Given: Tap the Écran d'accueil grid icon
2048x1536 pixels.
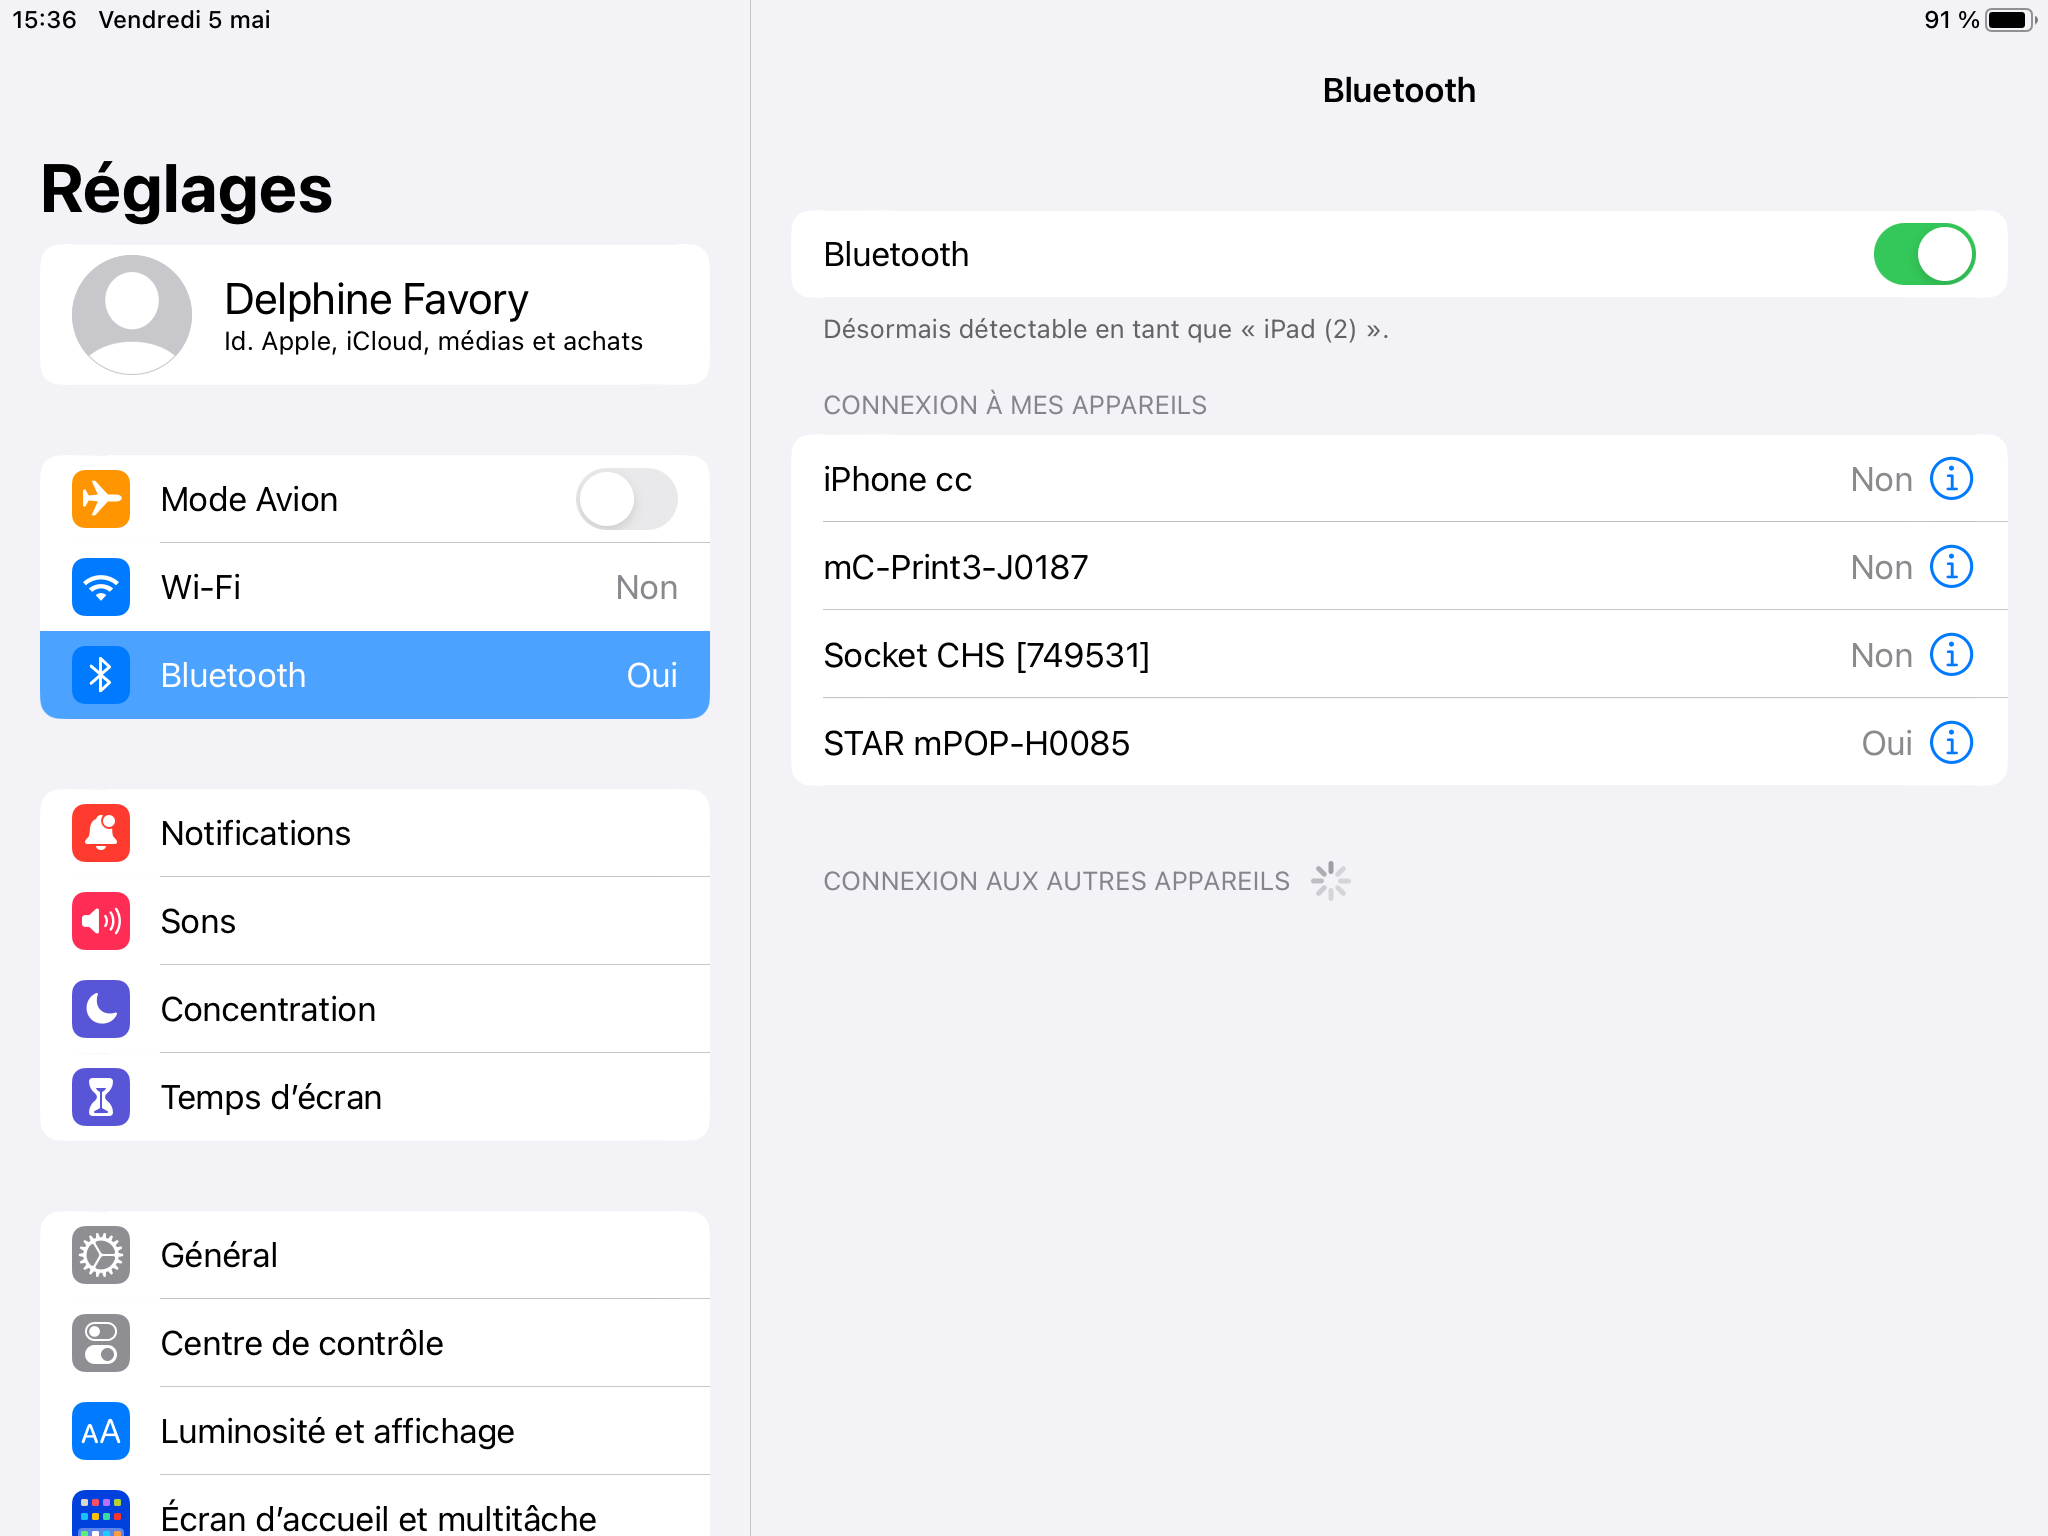Looking at the screenshot, I should [x=101, y=1513].
